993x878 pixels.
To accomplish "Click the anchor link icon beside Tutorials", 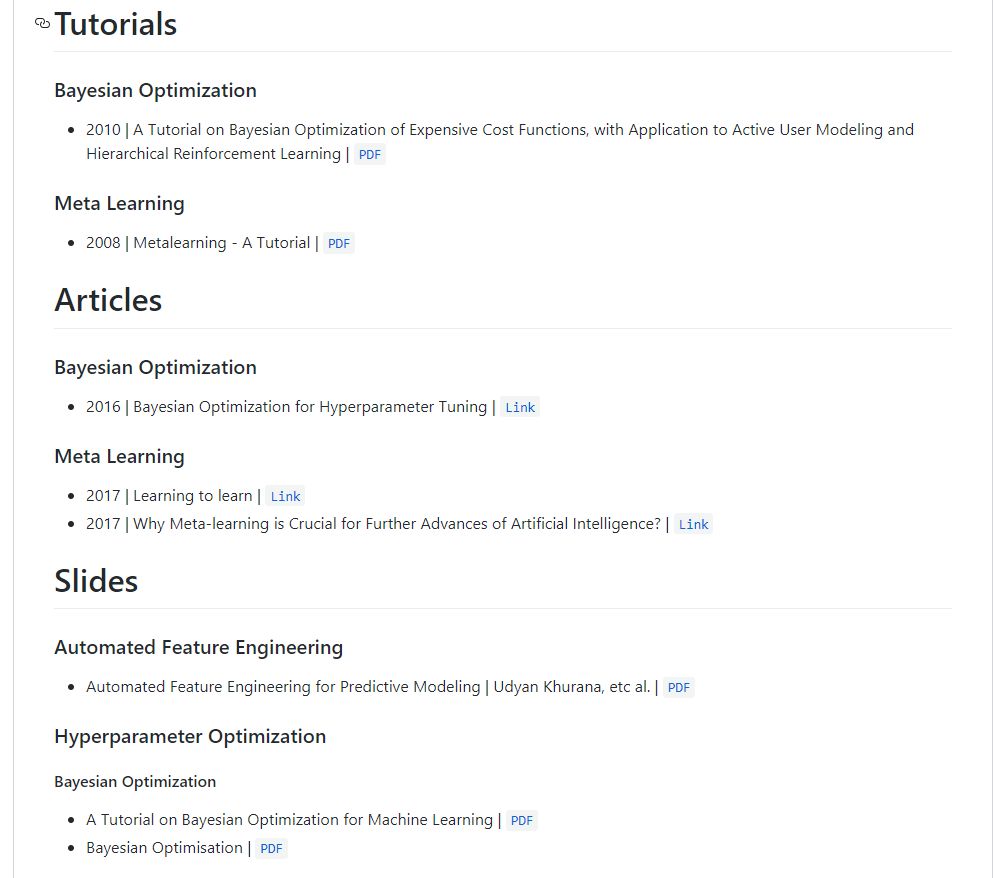I will [42, 23].
